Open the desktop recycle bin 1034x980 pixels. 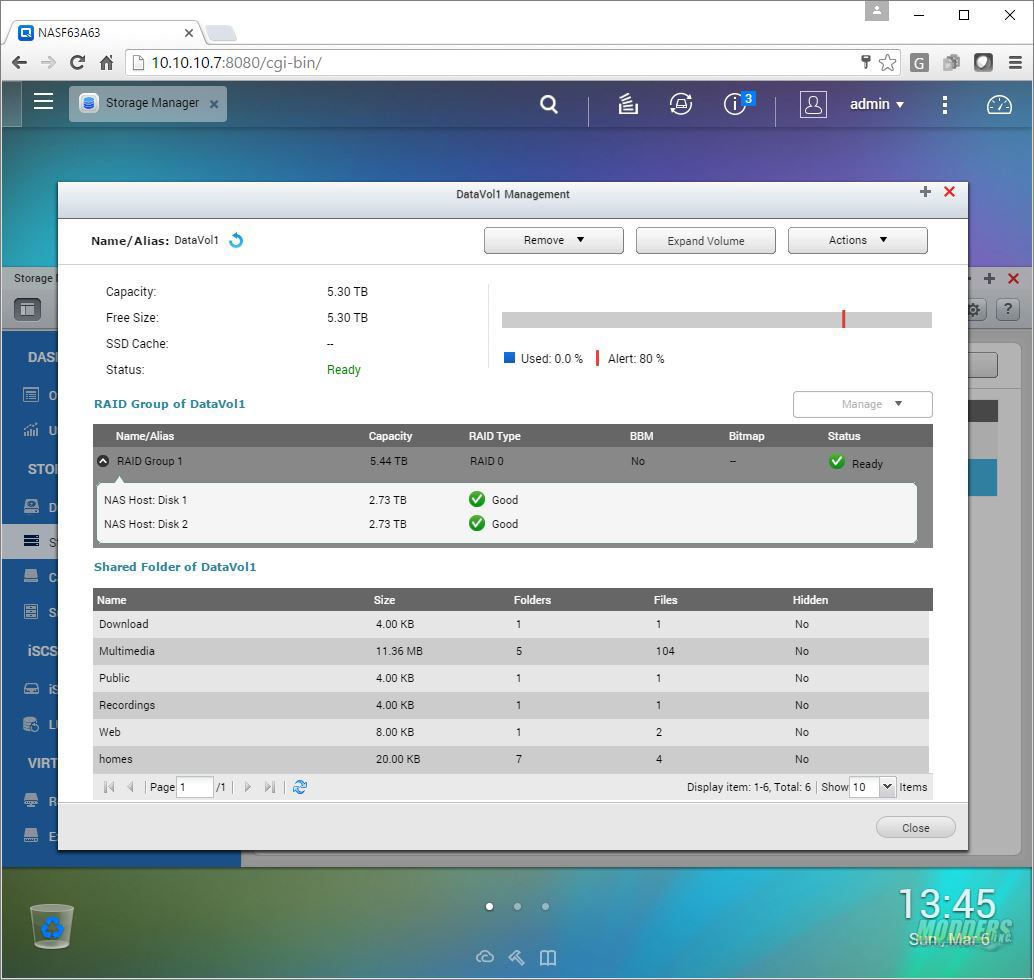coord(52,926)
